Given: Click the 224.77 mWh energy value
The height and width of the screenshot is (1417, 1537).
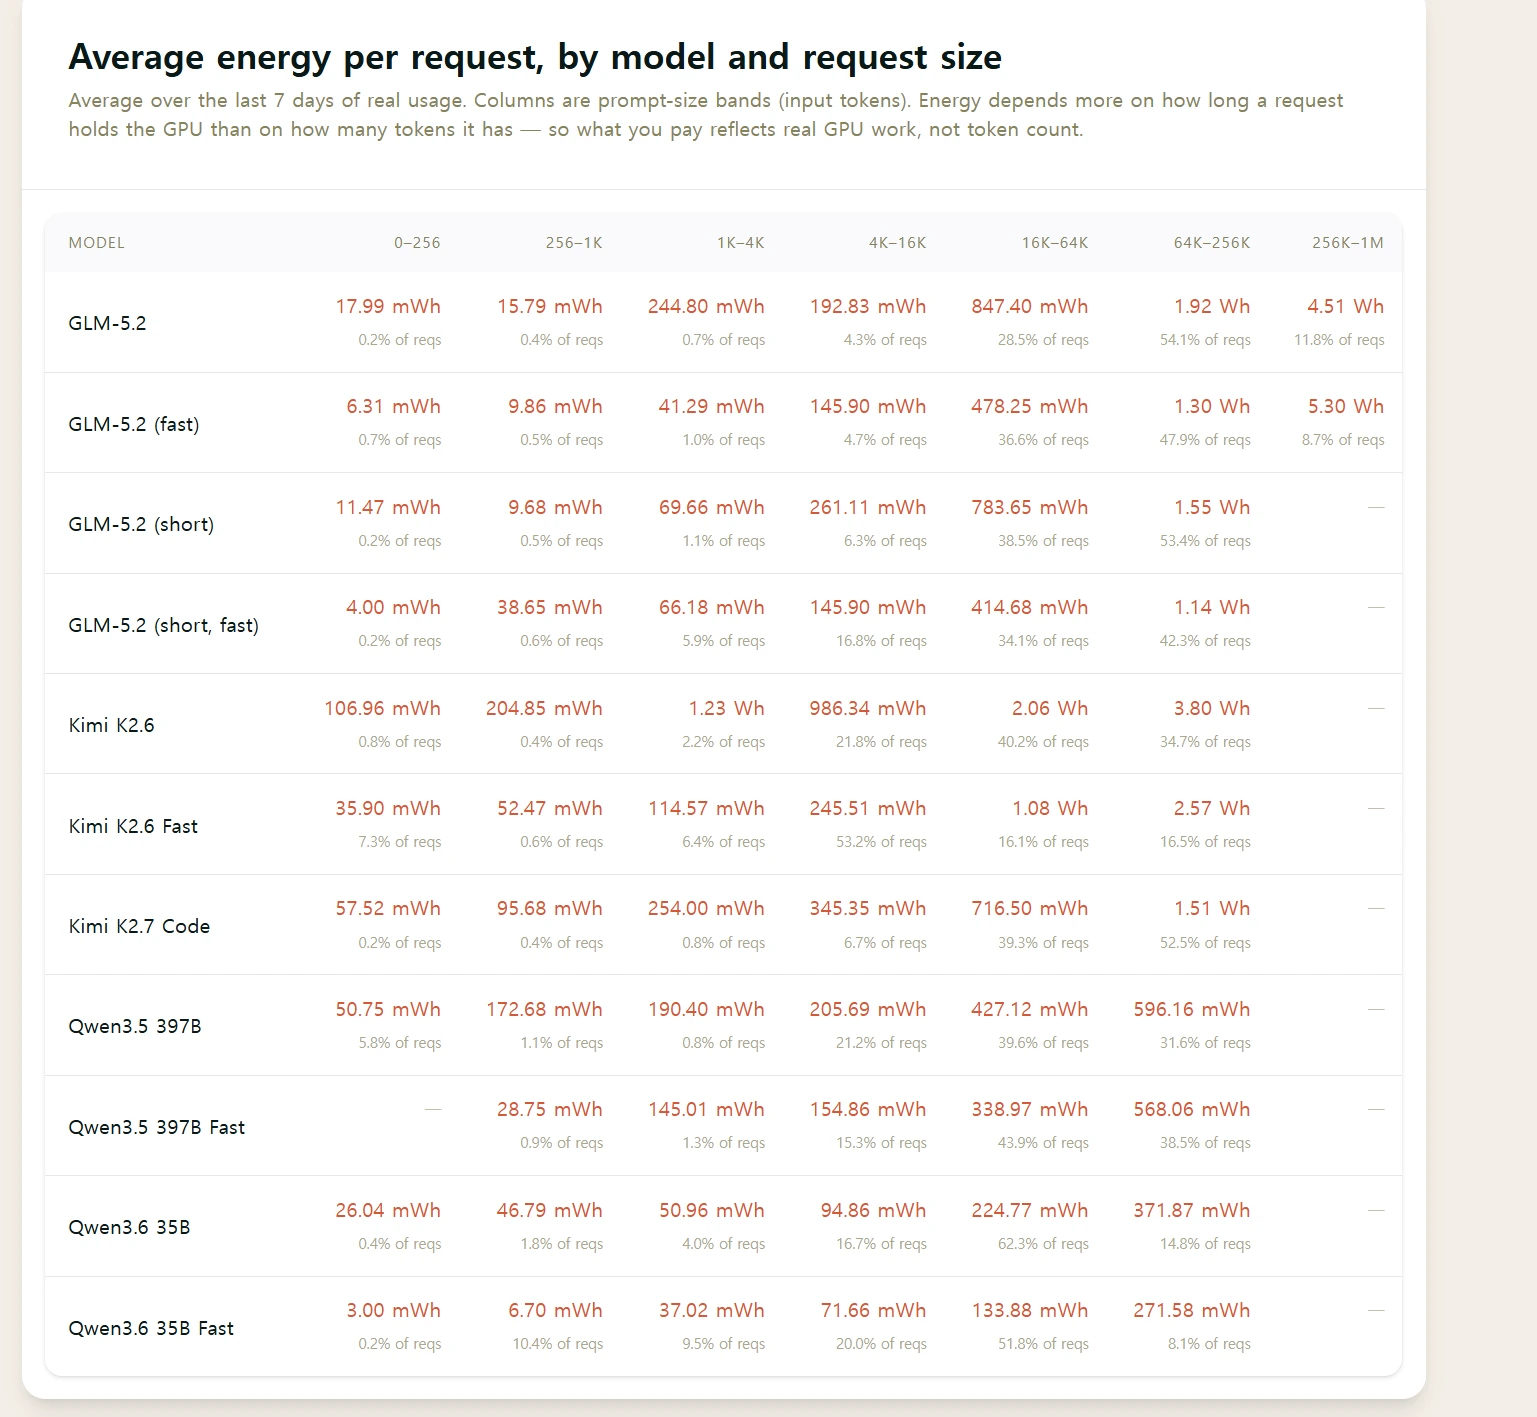Looking at the screenshot, I should 1030,1210.
